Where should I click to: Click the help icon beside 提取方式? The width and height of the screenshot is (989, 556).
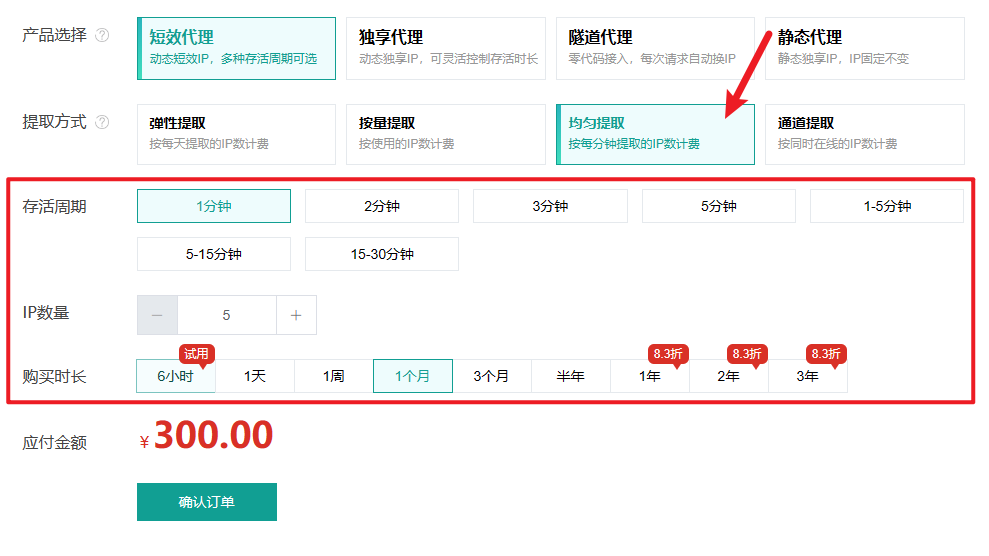(x=102, y=123)
